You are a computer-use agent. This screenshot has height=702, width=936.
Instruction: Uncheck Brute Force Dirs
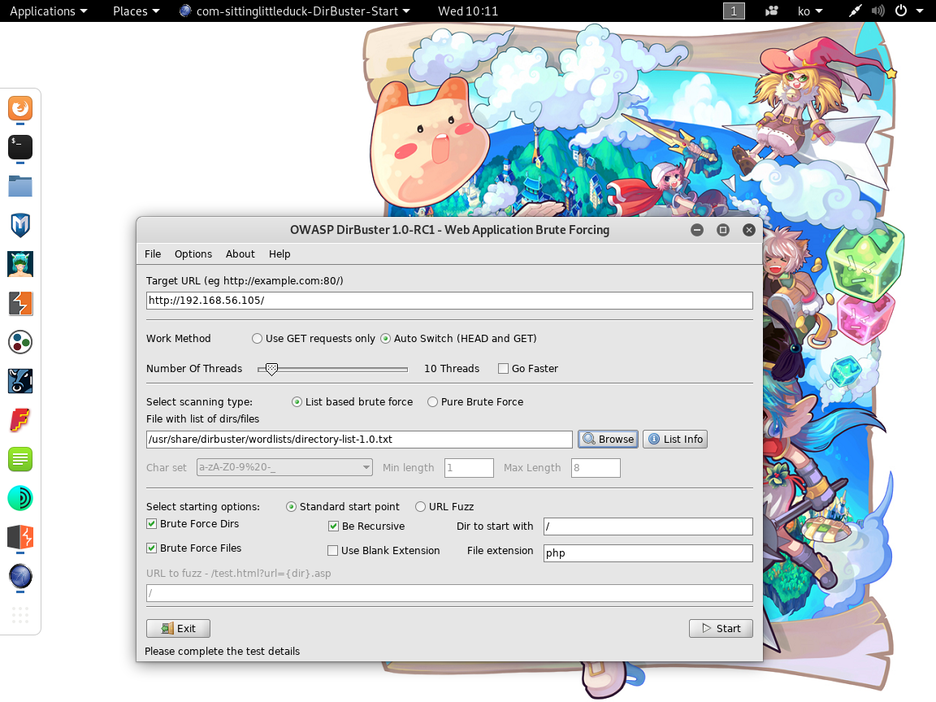(x=152, y=524)
